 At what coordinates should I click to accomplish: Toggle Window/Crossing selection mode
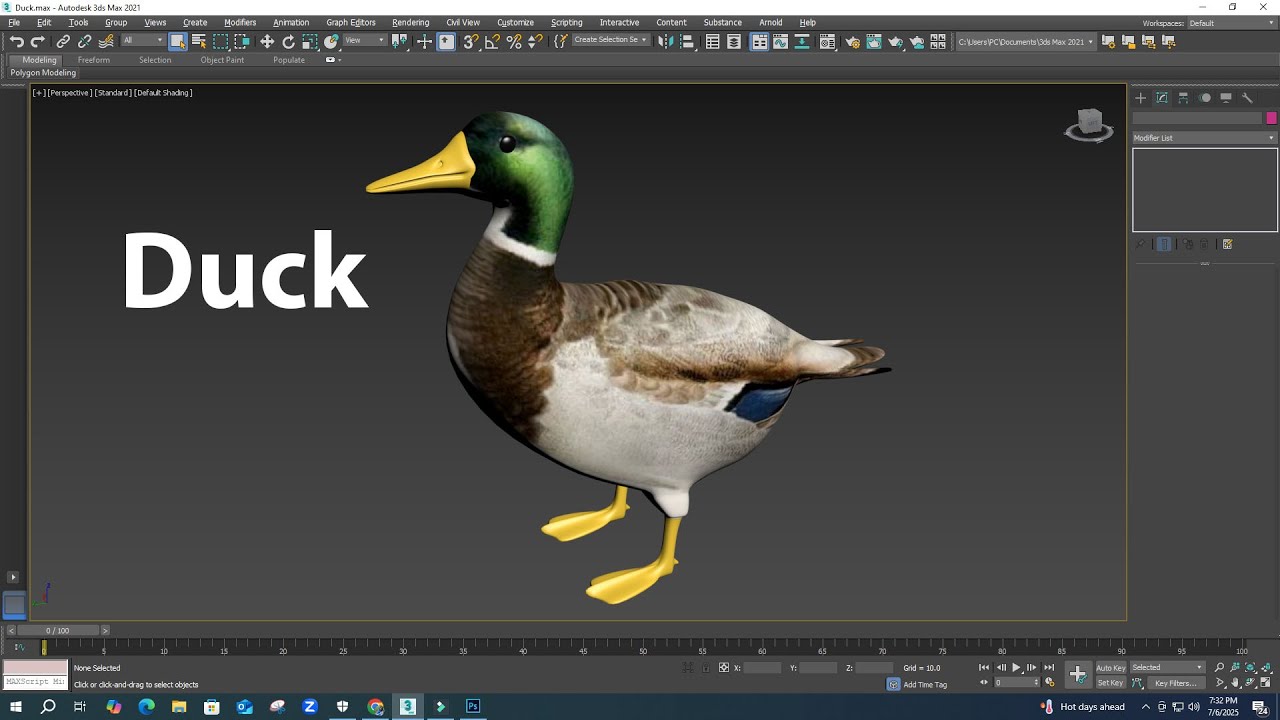[x=242, y=41]
